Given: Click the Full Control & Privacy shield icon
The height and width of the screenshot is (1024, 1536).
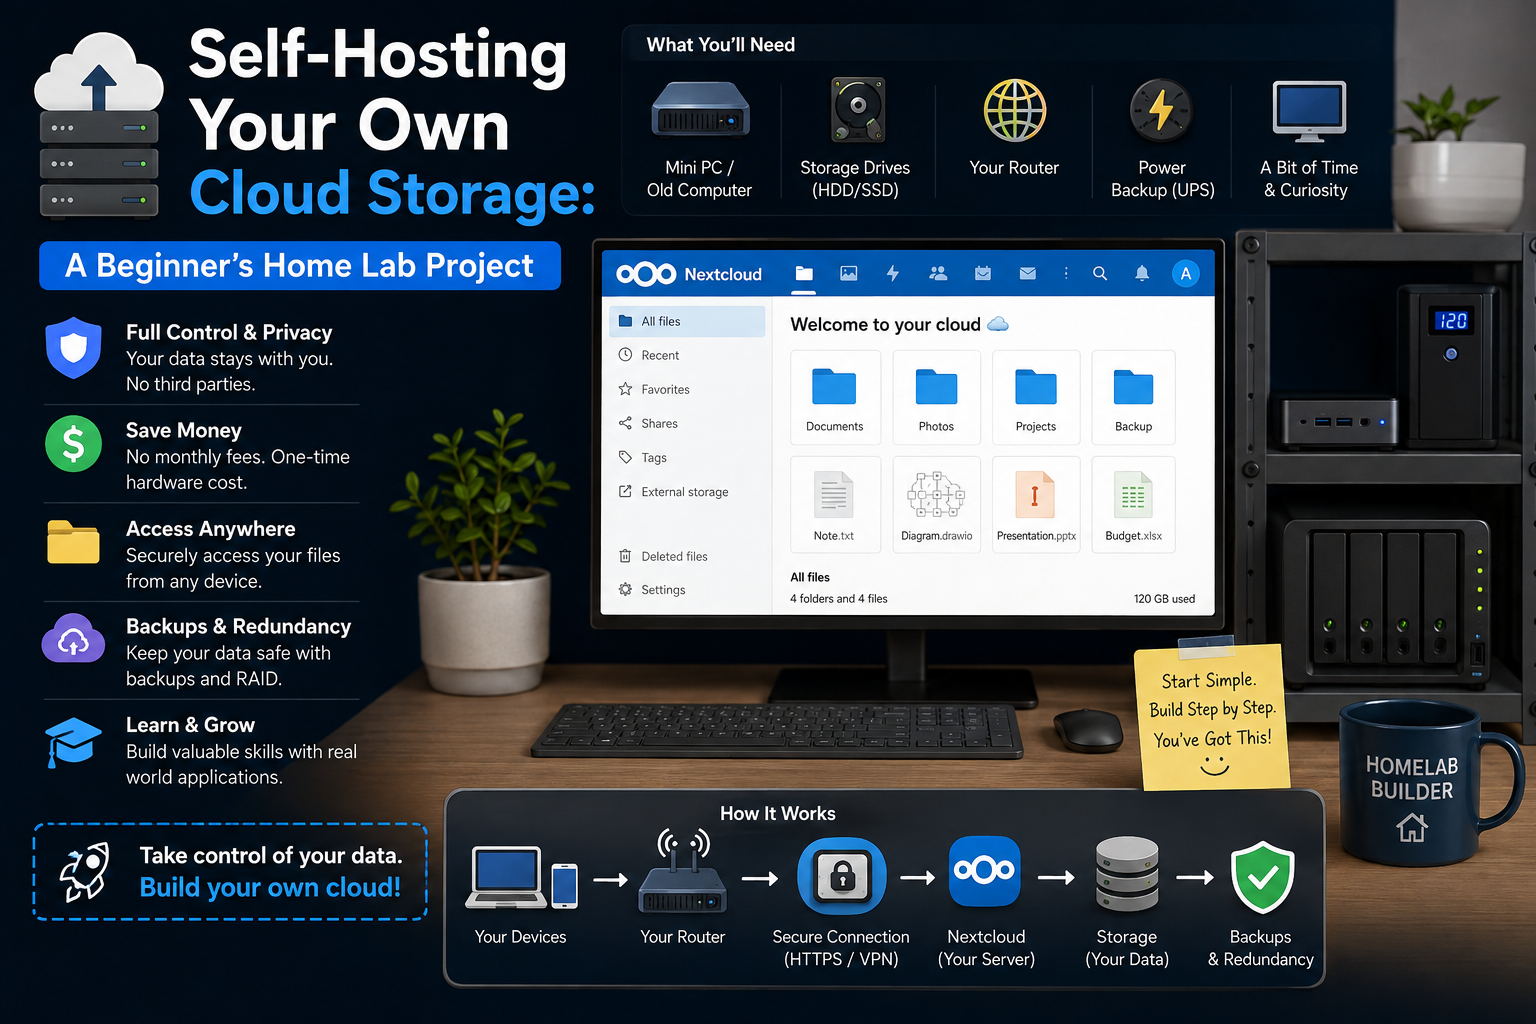Looking at the screenshot, I should point(74,348).
